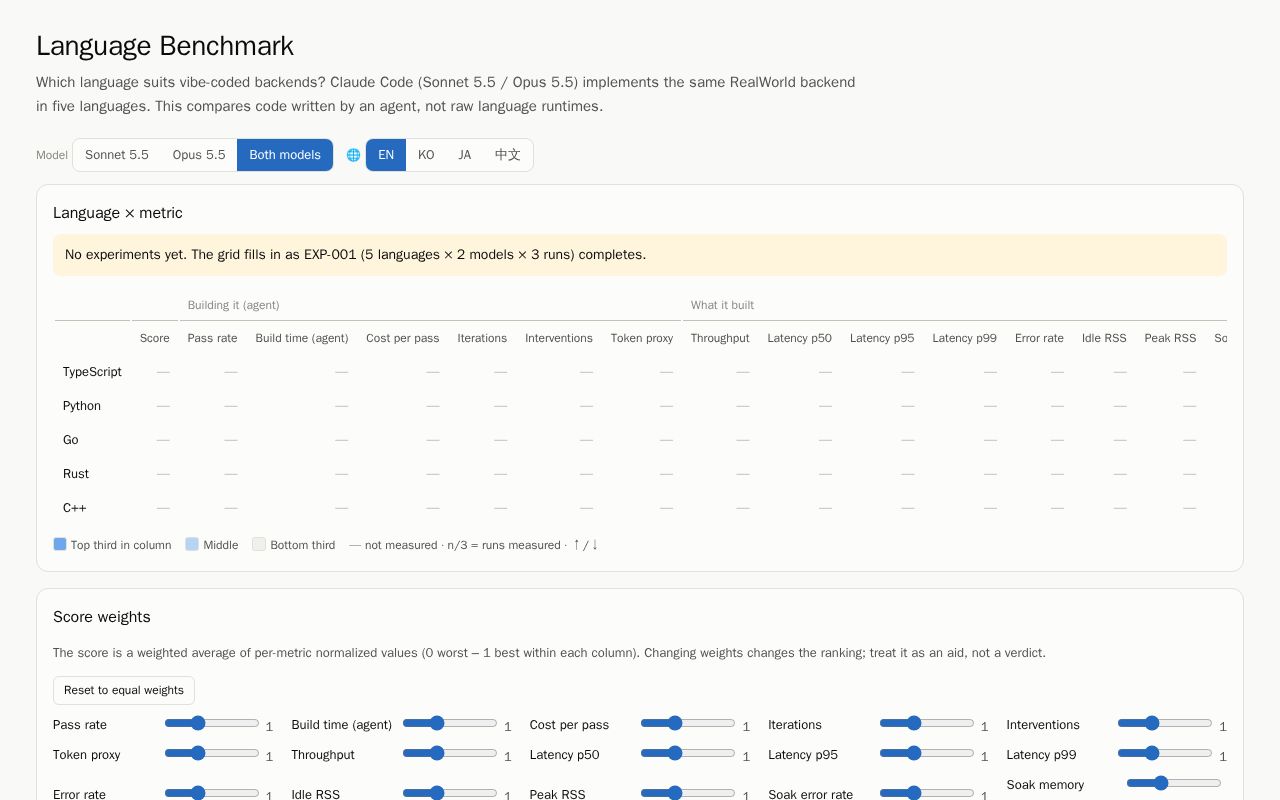Click the Pass rate column header
Screen dimensions: 1280x800
[x=213, y=338]
